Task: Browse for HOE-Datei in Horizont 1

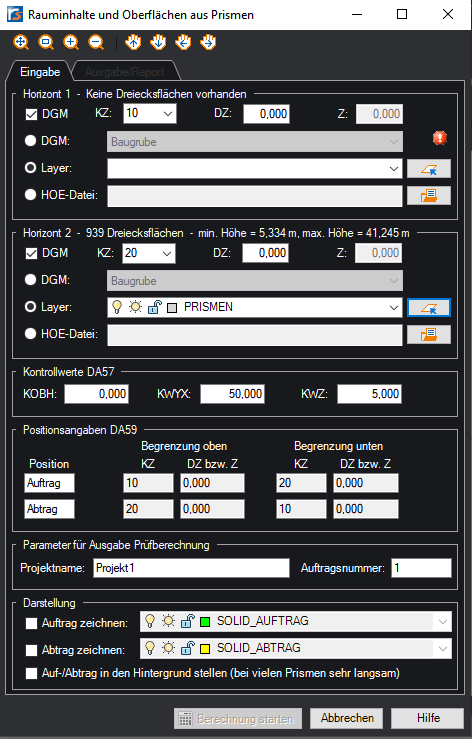Action: tap(429, 196)
